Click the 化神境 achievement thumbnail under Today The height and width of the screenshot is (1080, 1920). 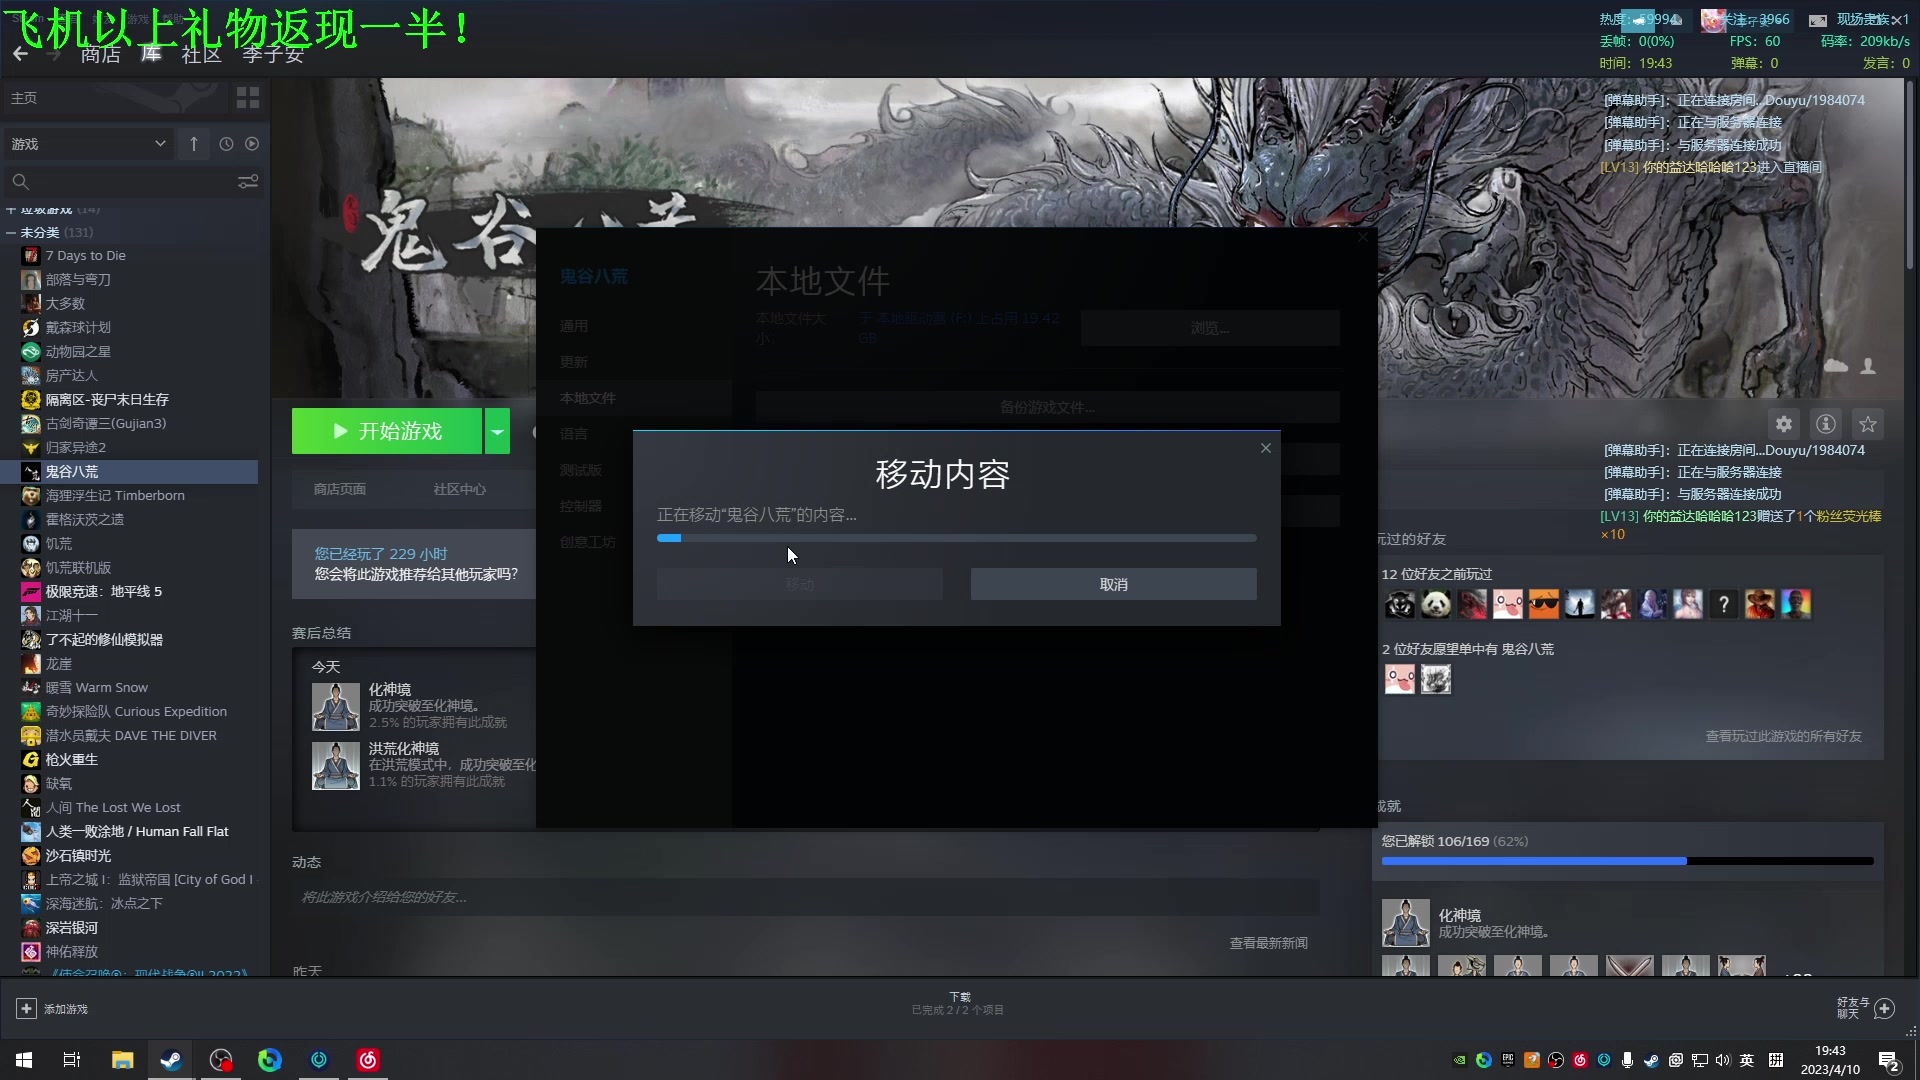(x=335, y=707)
